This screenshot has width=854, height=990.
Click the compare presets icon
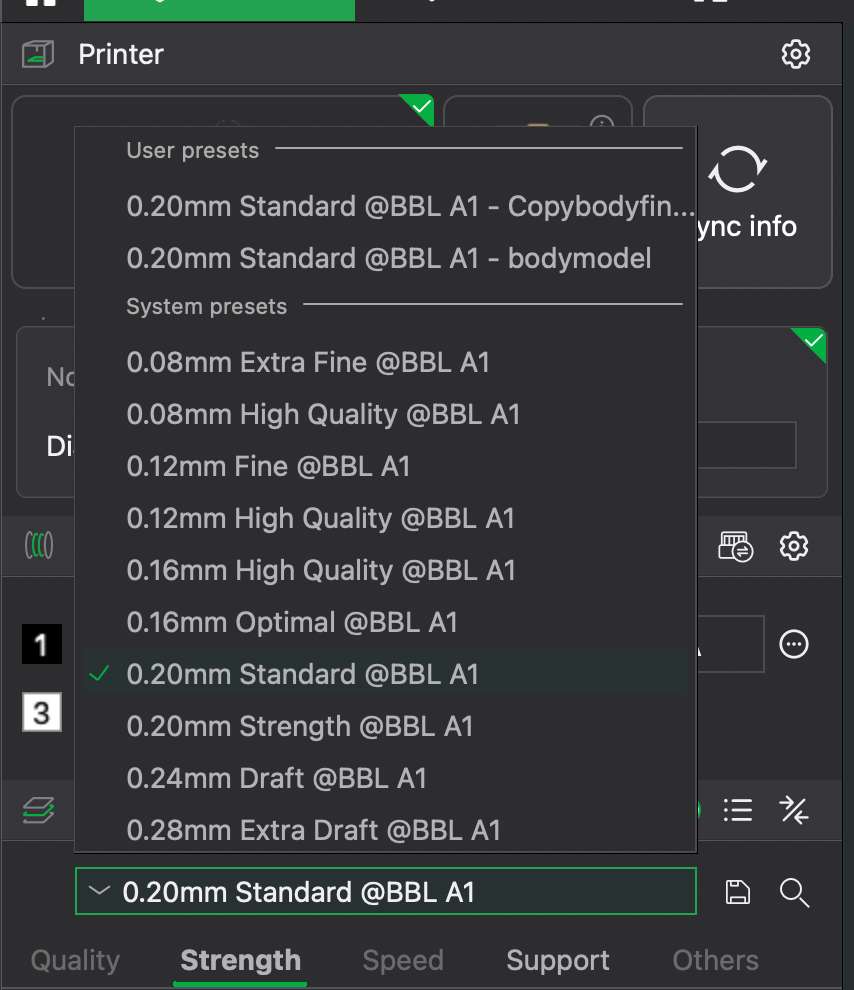tap(794, 810)
